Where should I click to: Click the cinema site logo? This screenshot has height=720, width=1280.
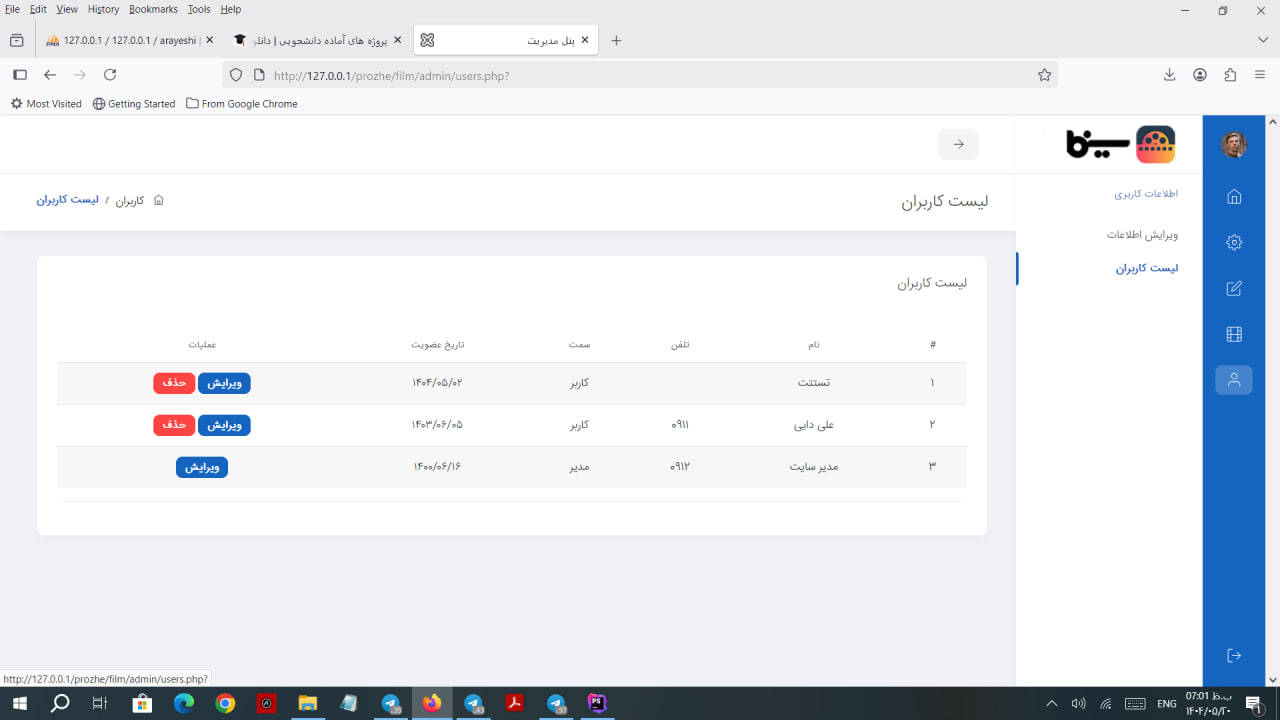1120,144
